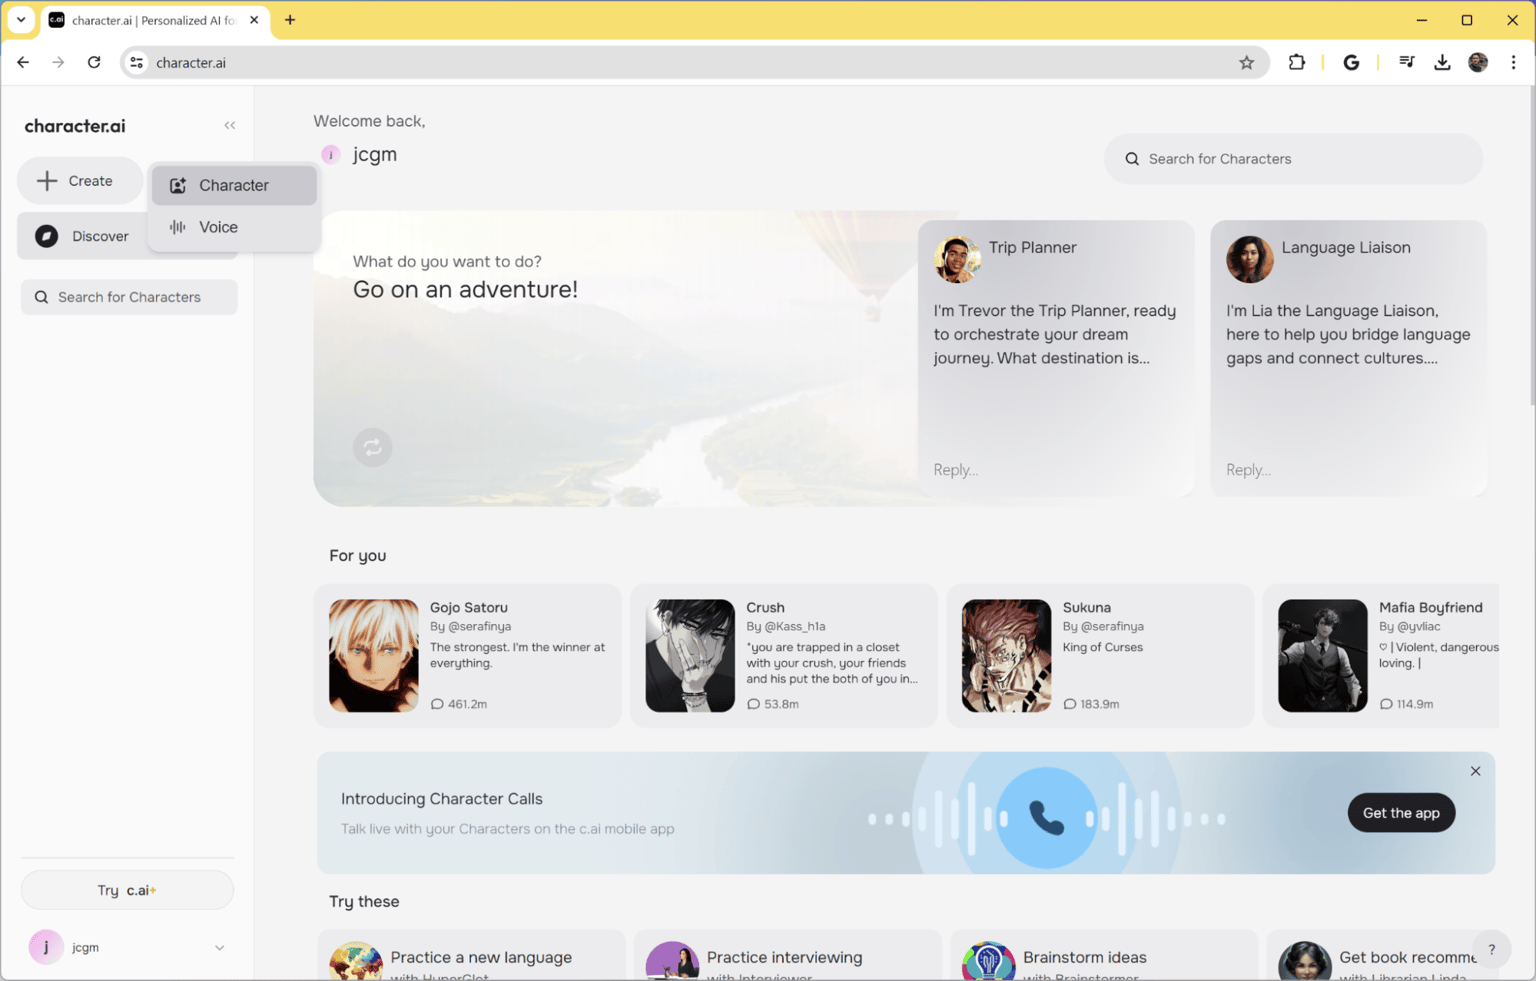Screen dimensions: 1536x981
Task: Click the top-right Search for Characters box
Action: click(x=1293, y=159)
